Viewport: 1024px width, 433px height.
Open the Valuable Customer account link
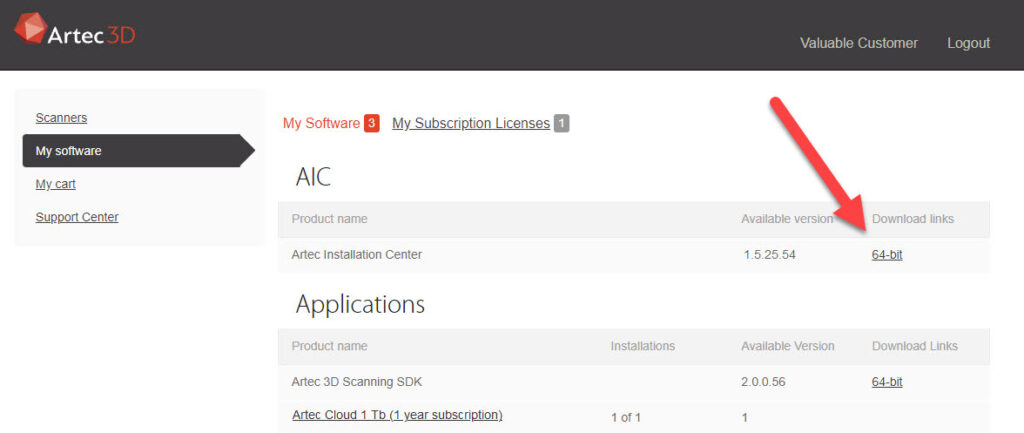pos(858,43)
